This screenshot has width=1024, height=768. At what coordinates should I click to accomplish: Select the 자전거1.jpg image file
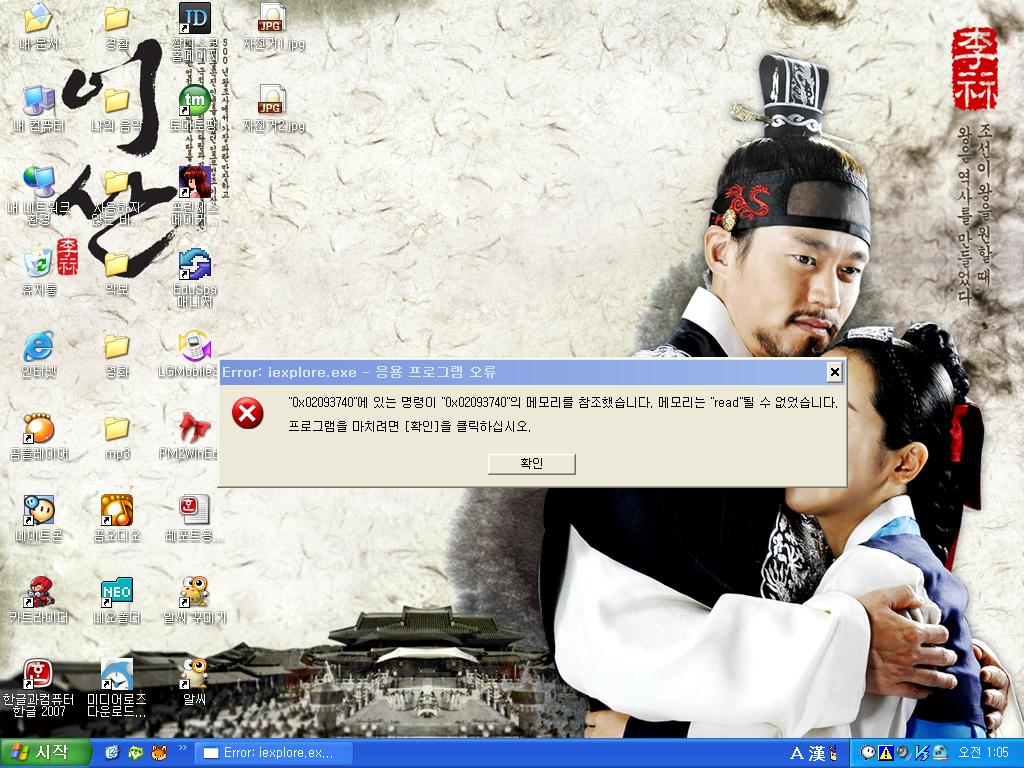click(274, 26)
